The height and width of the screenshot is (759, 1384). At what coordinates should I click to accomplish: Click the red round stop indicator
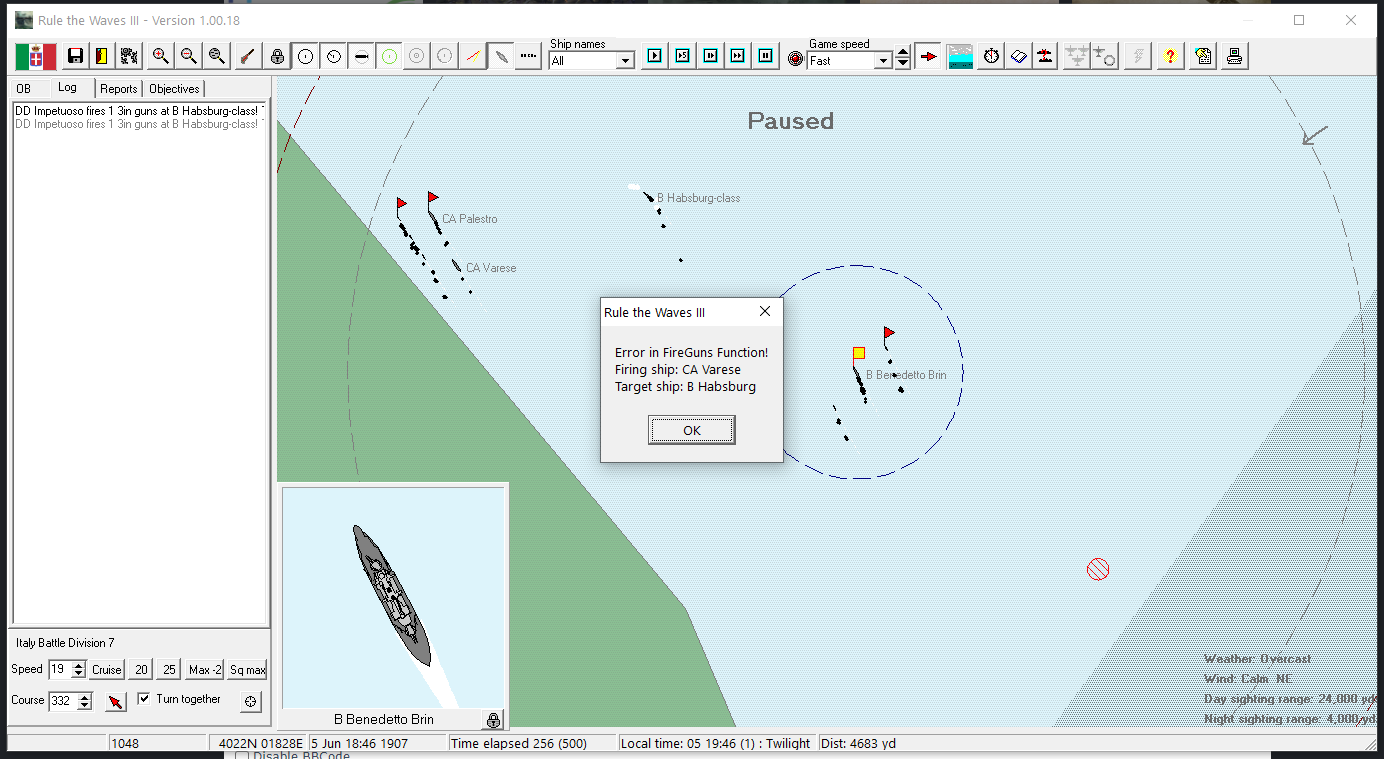[x=796, y=59]
